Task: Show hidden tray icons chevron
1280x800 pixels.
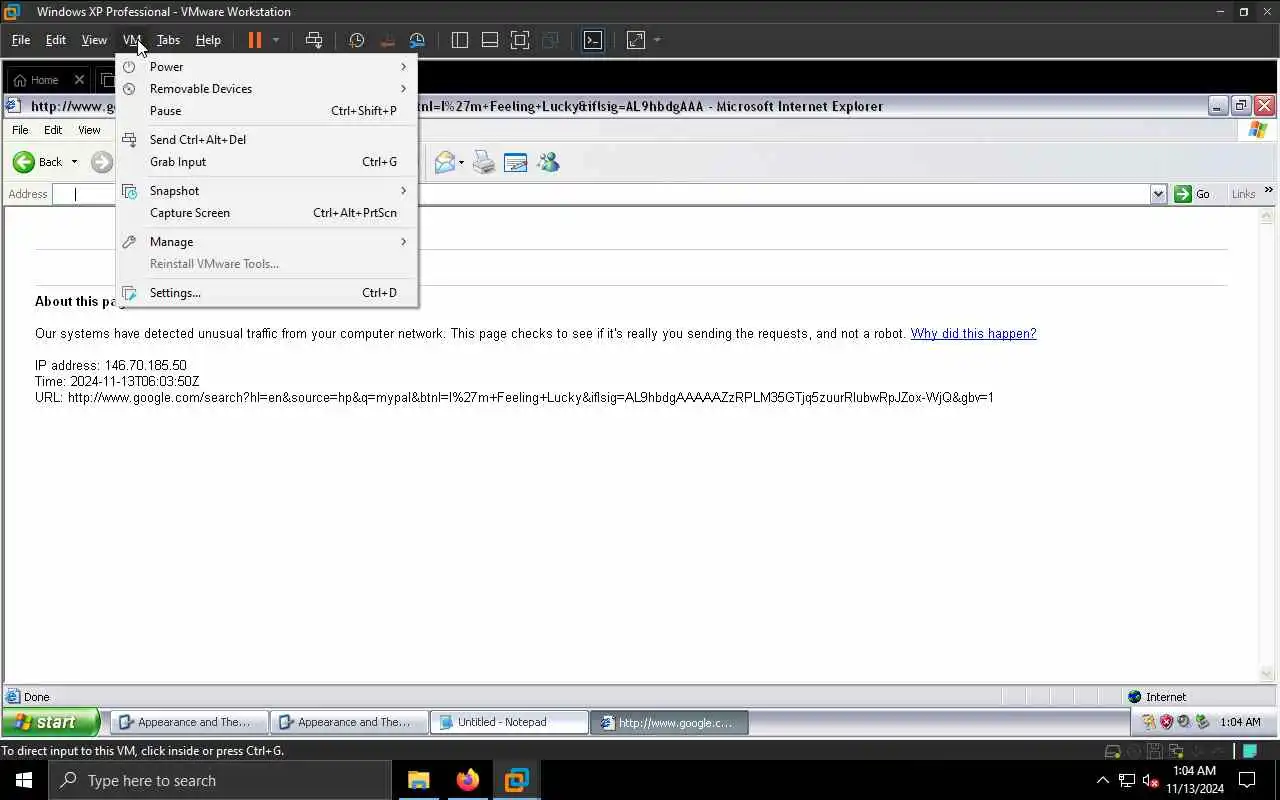Action: [x=1103, y=780]
